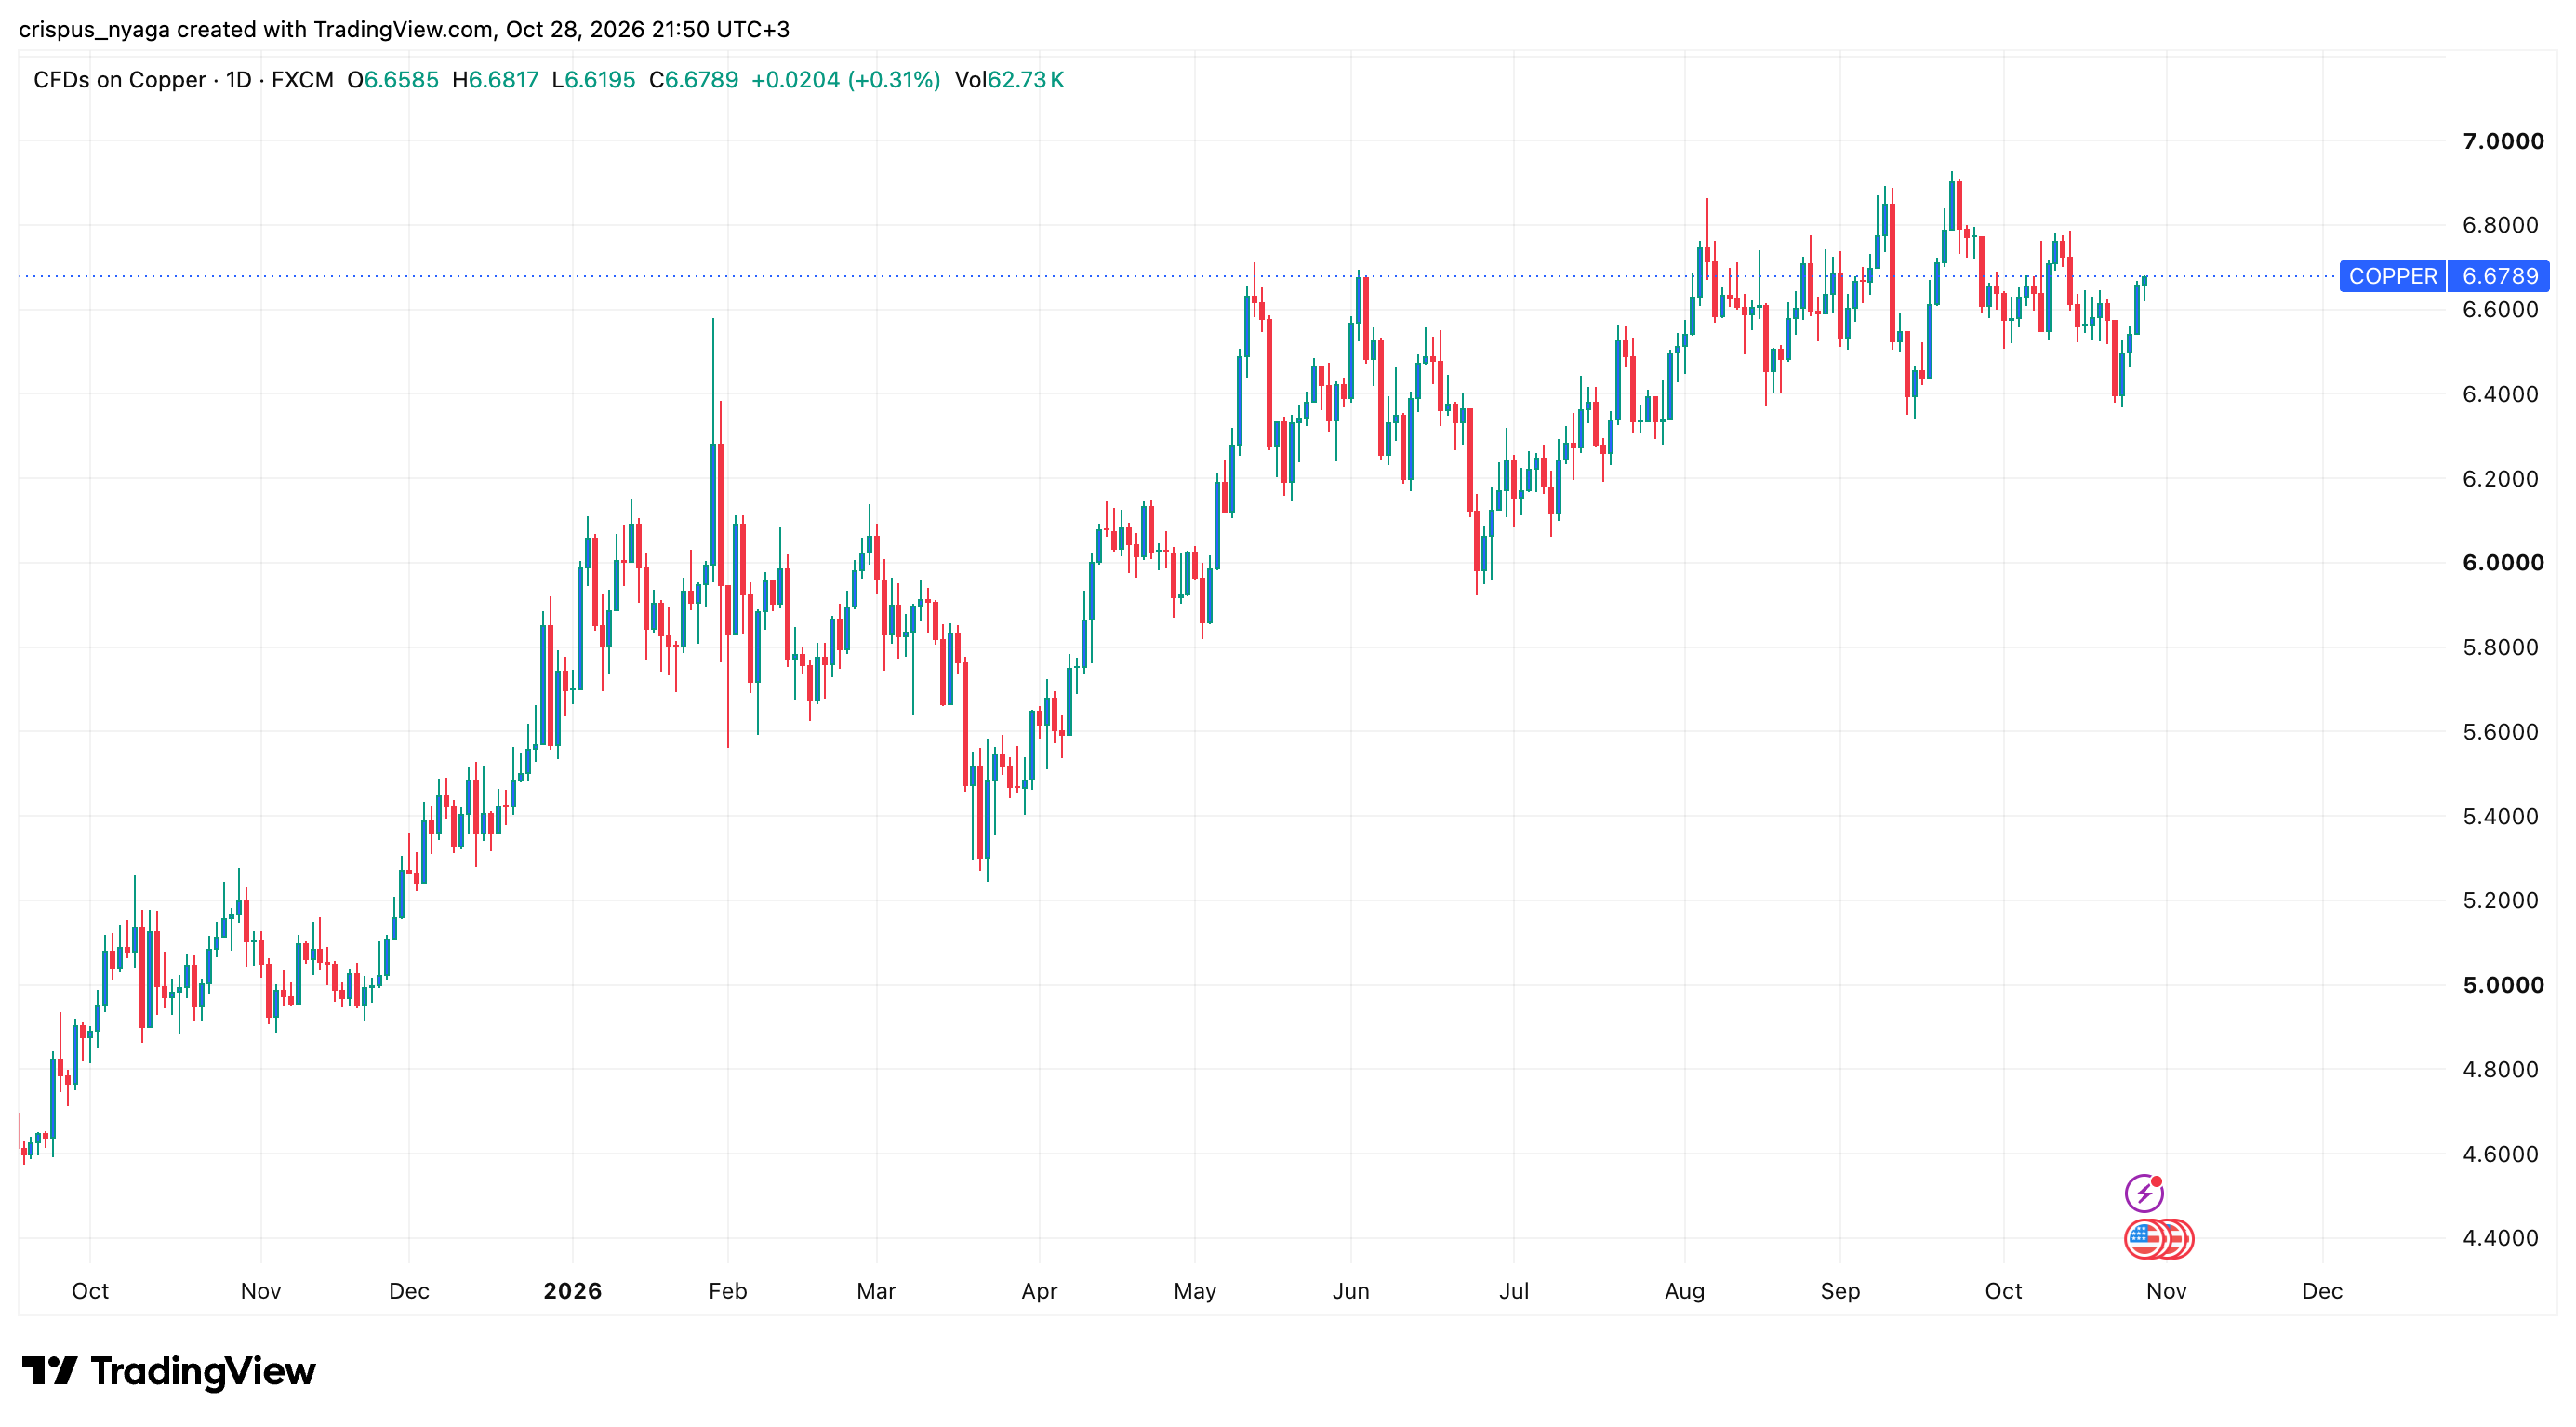Click the Mar label on time axis
Screen dimensions: 2576x1427
[x=876, y=1291]
